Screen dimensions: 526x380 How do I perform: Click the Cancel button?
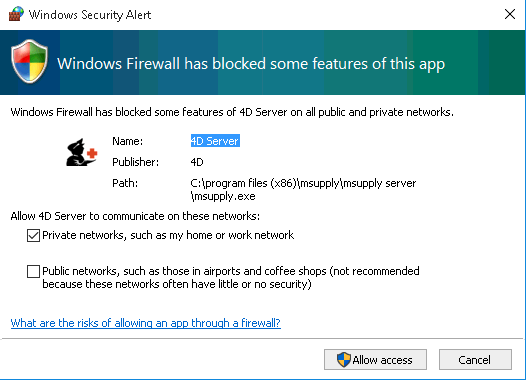[x=475, y=360]
